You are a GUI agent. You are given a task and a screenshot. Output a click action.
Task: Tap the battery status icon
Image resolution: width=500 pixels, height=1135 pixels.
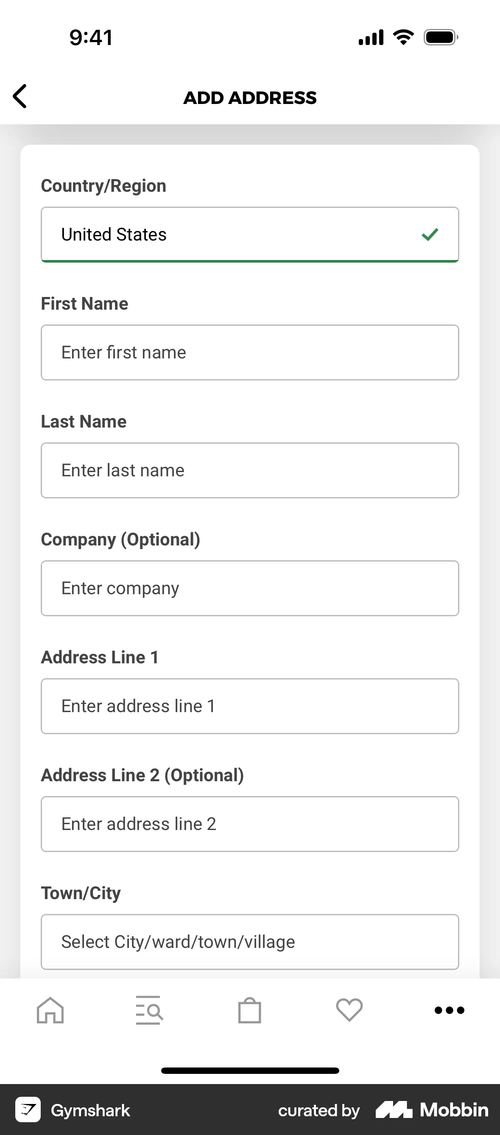tap(441, 37)
